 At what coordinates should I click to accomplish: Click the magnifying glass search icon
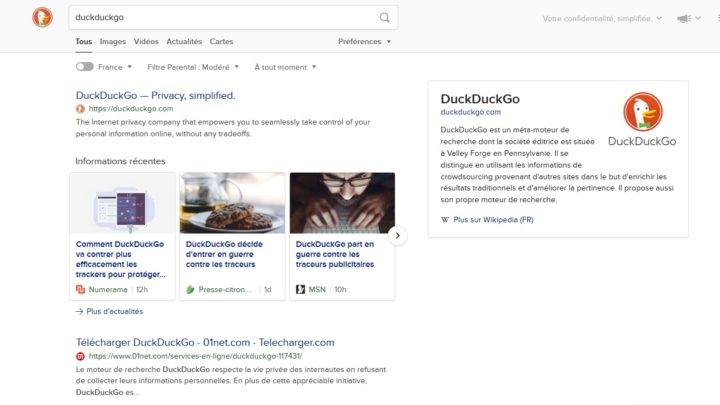384,17
